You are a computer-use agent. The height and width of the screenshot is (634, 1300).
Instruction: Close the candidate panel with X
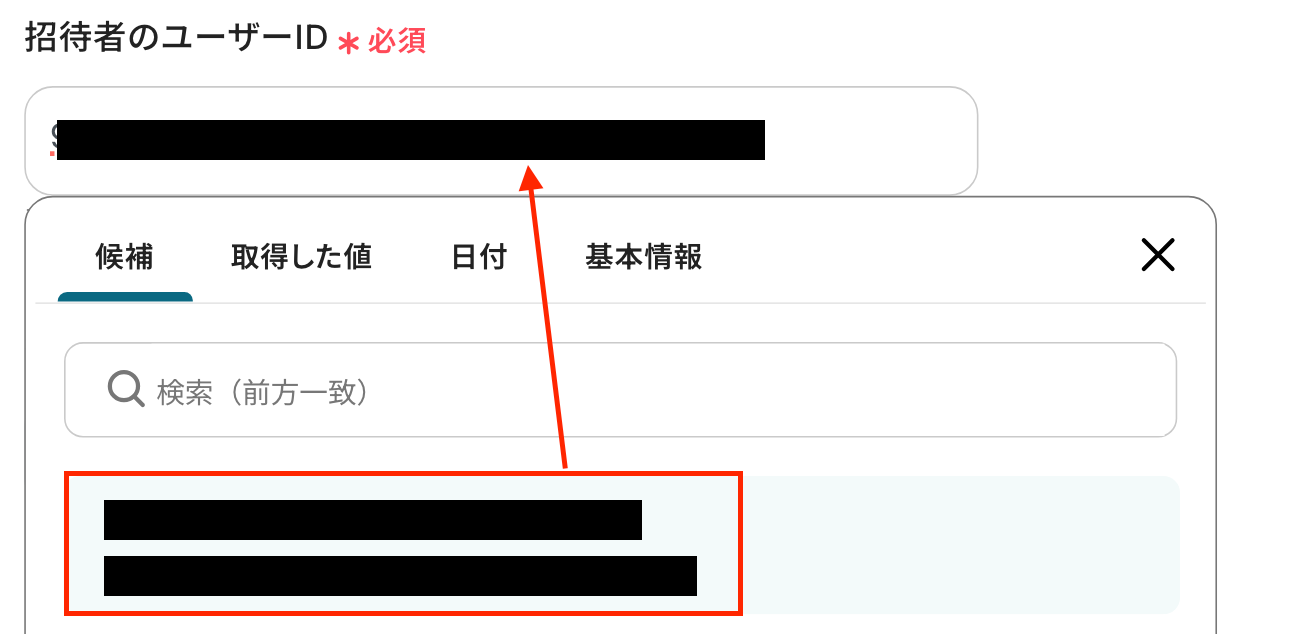(1158, 256)
